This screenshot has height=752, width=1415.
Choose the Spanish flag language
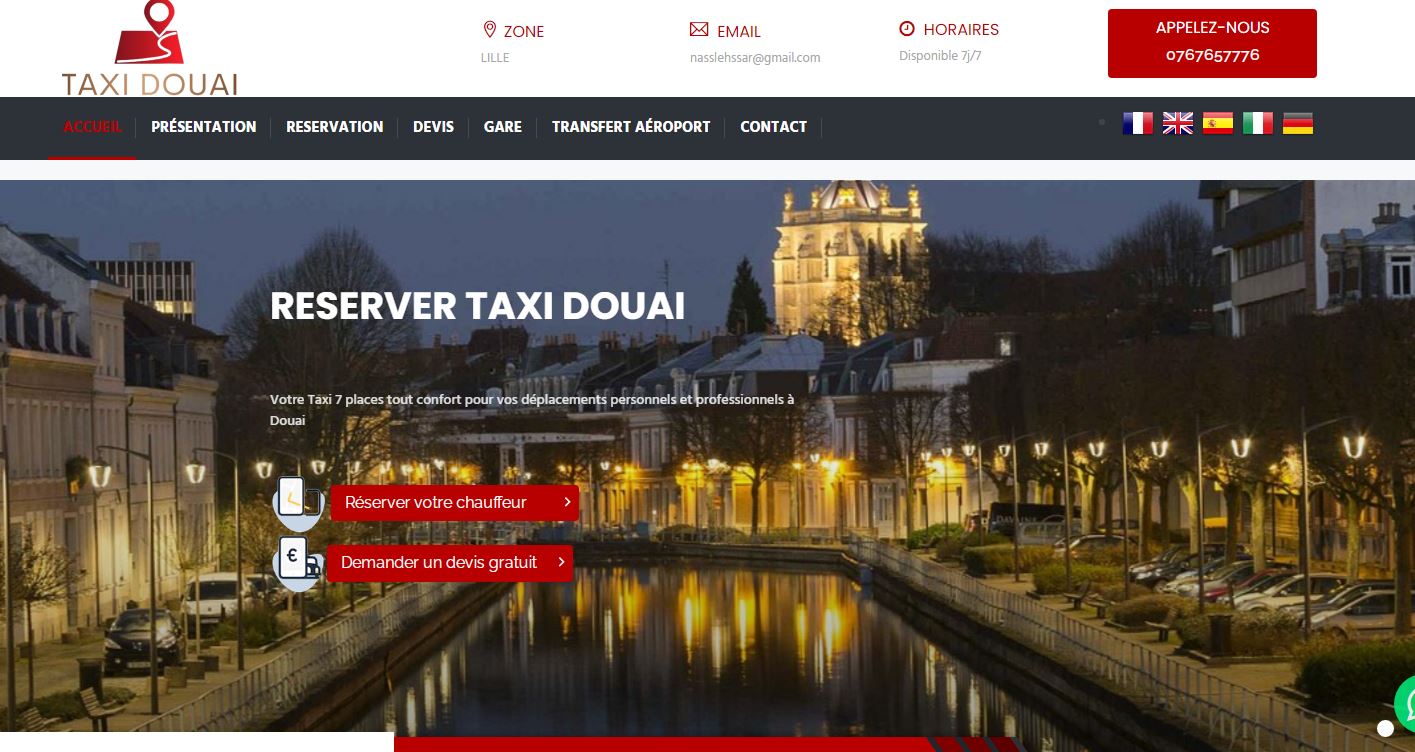coord(1217,124)
